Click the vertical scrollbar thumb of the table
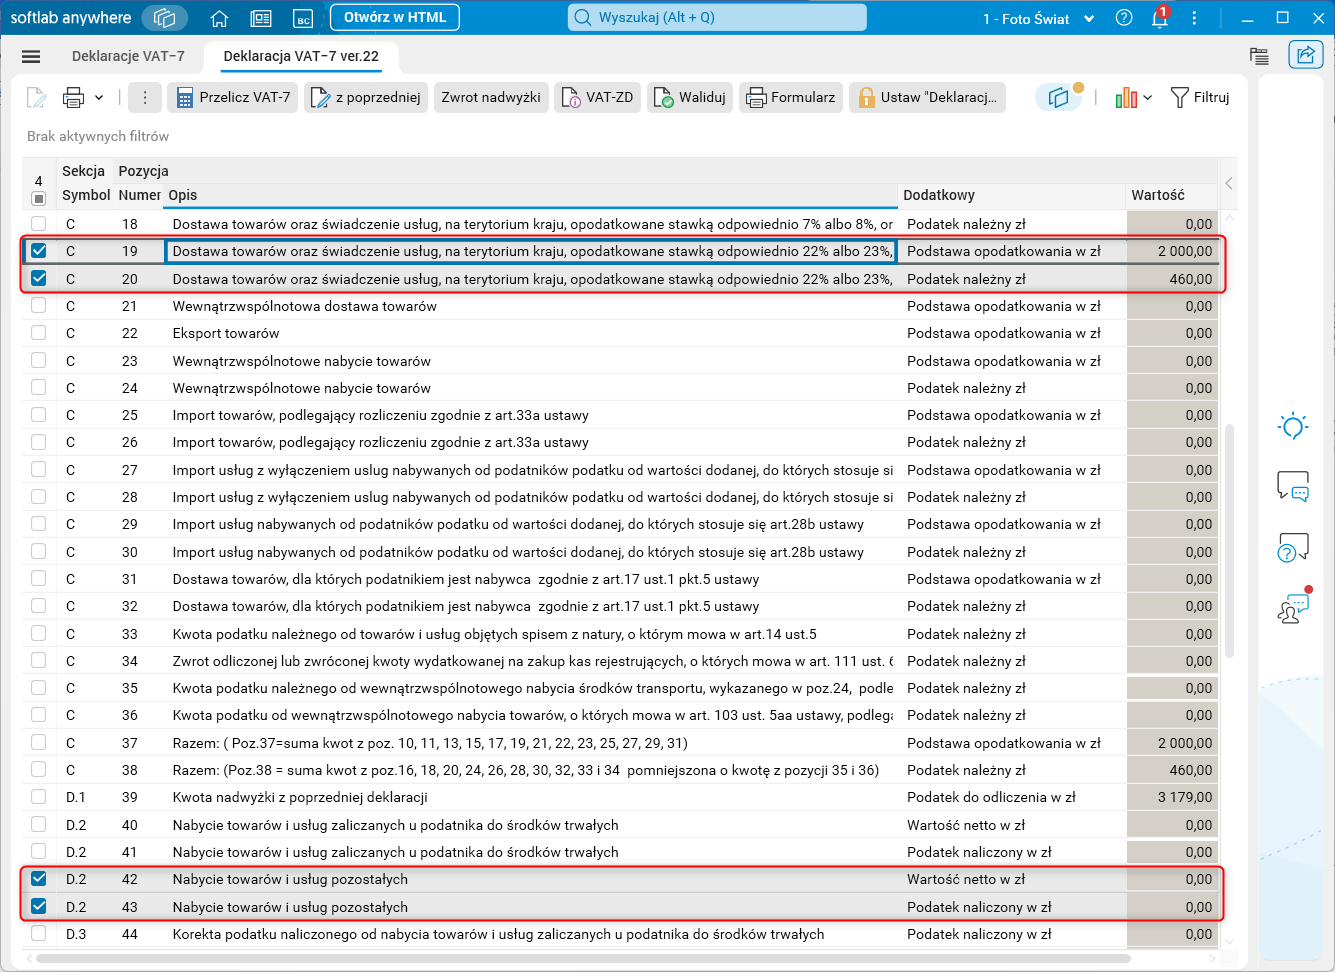The width and height of the screenshot is (1335, 972). [1230, 540]
